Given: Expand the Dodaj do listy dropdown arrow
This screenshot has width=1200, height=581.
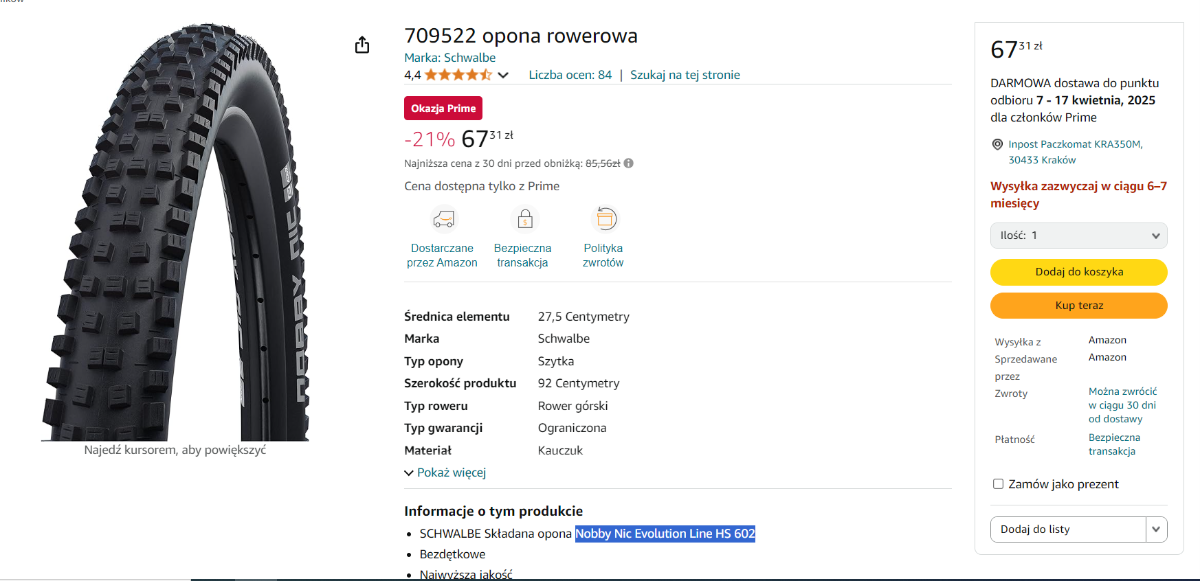Looking at the screenshot, I should (1157, 529).
